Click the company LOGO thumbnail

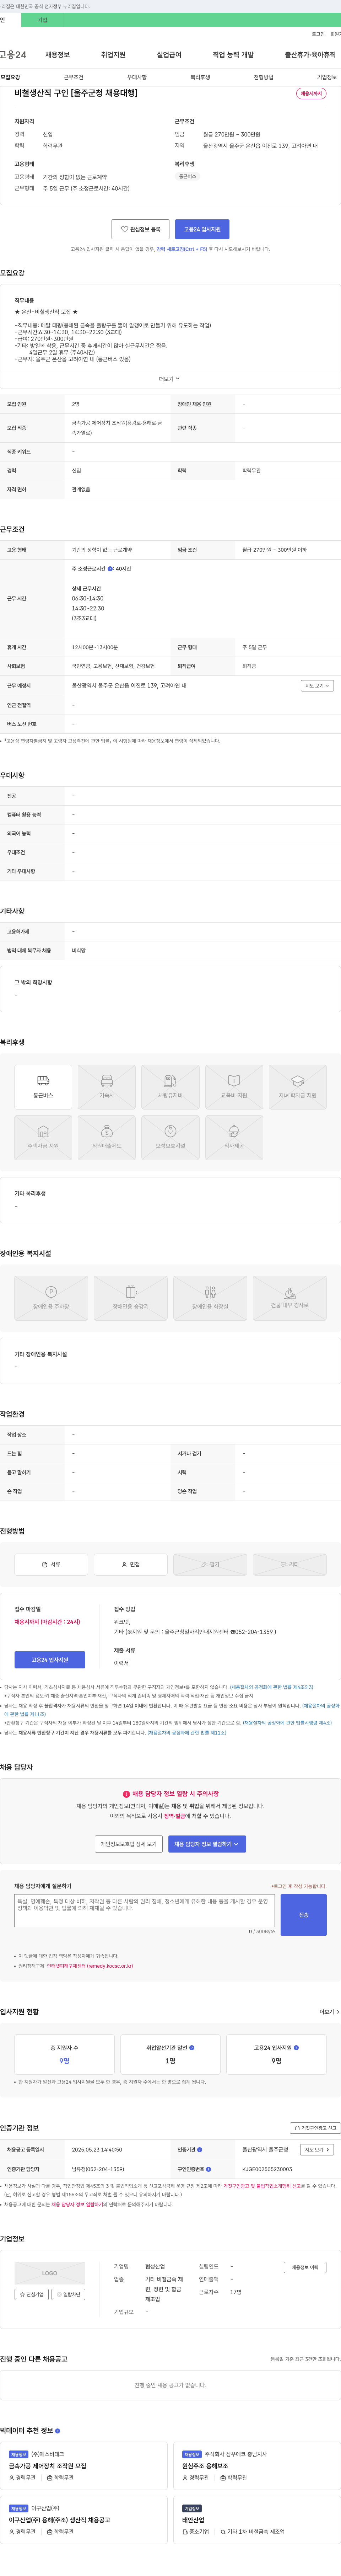[x=50, y=2273]
